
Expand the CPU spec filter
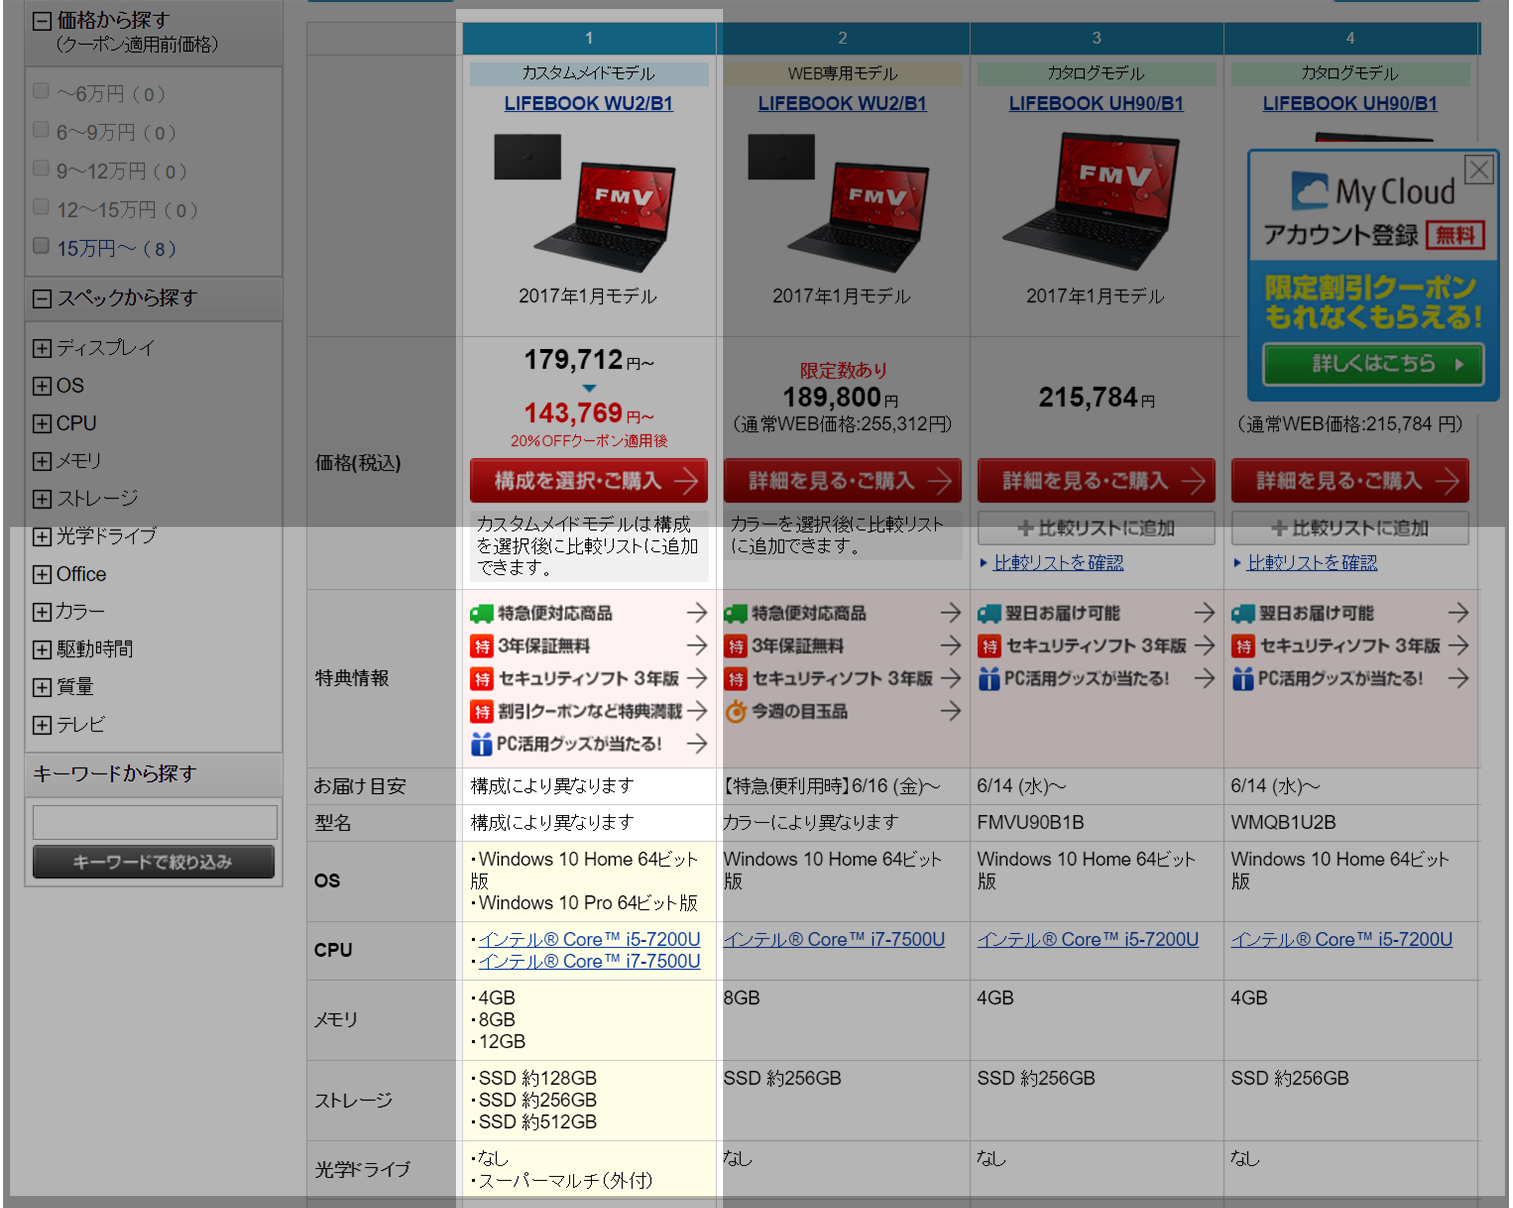click(42, 424)
